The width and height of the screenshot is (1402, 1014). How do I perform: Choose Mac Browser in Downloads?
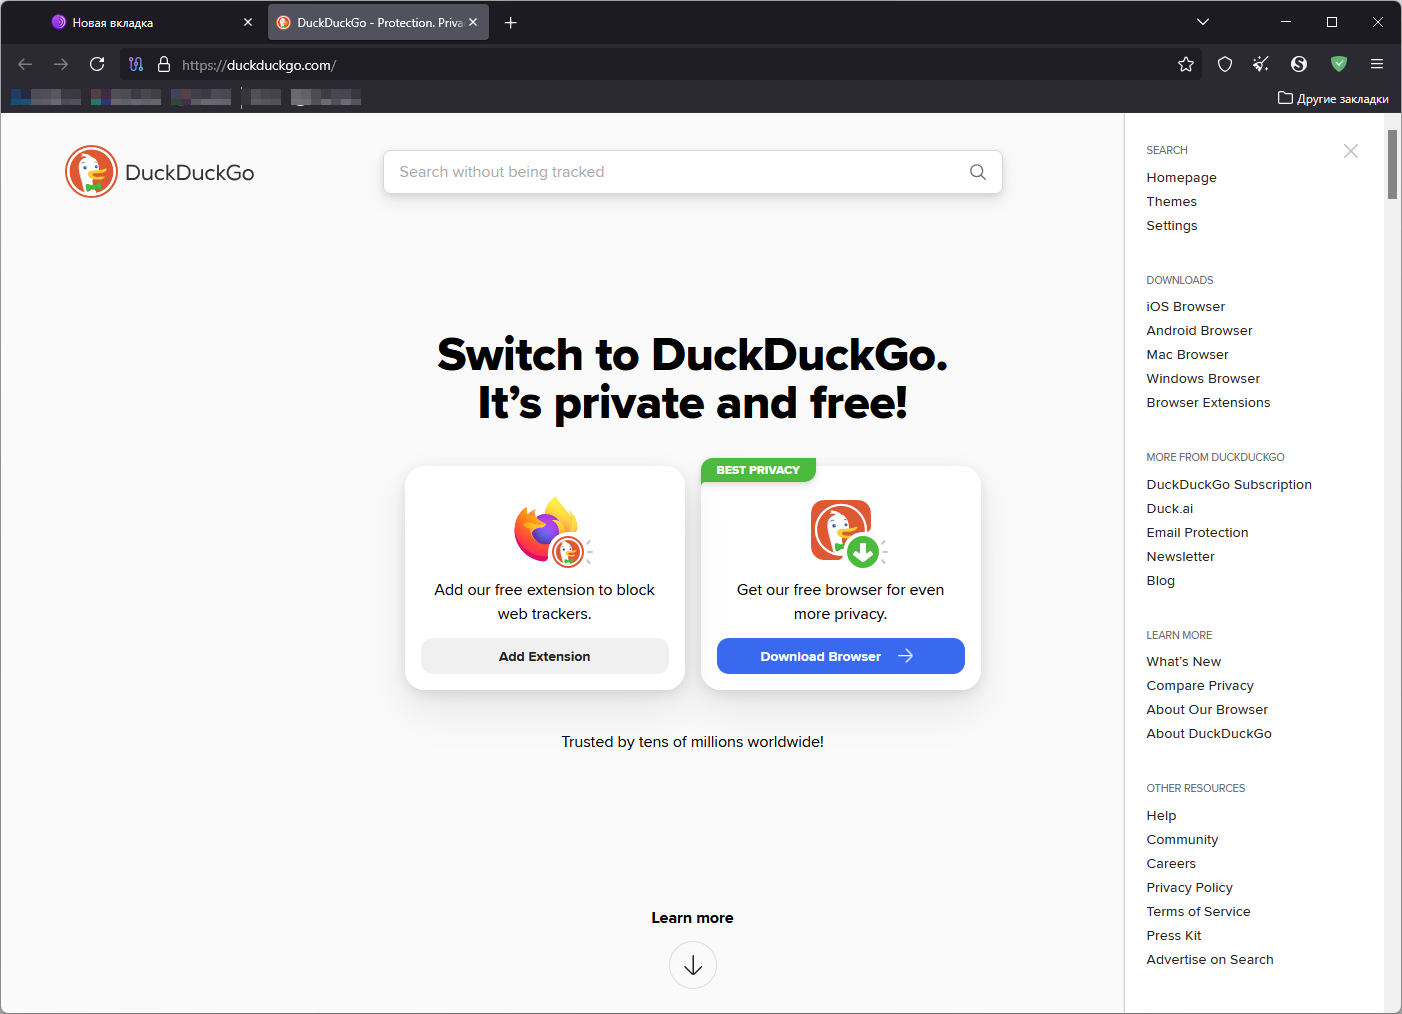(1187, 354)
